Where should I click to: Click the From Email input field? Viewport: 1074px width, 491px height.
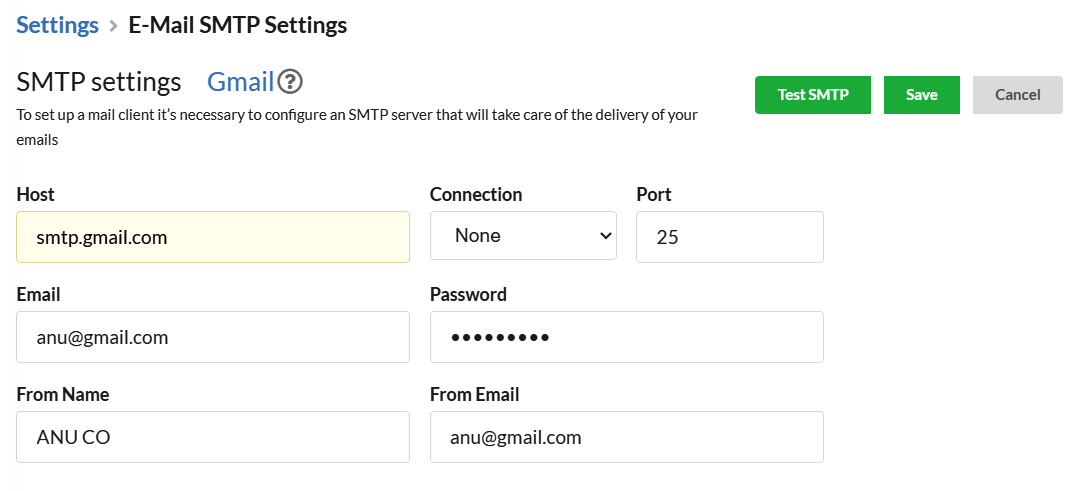pos(627,437)
